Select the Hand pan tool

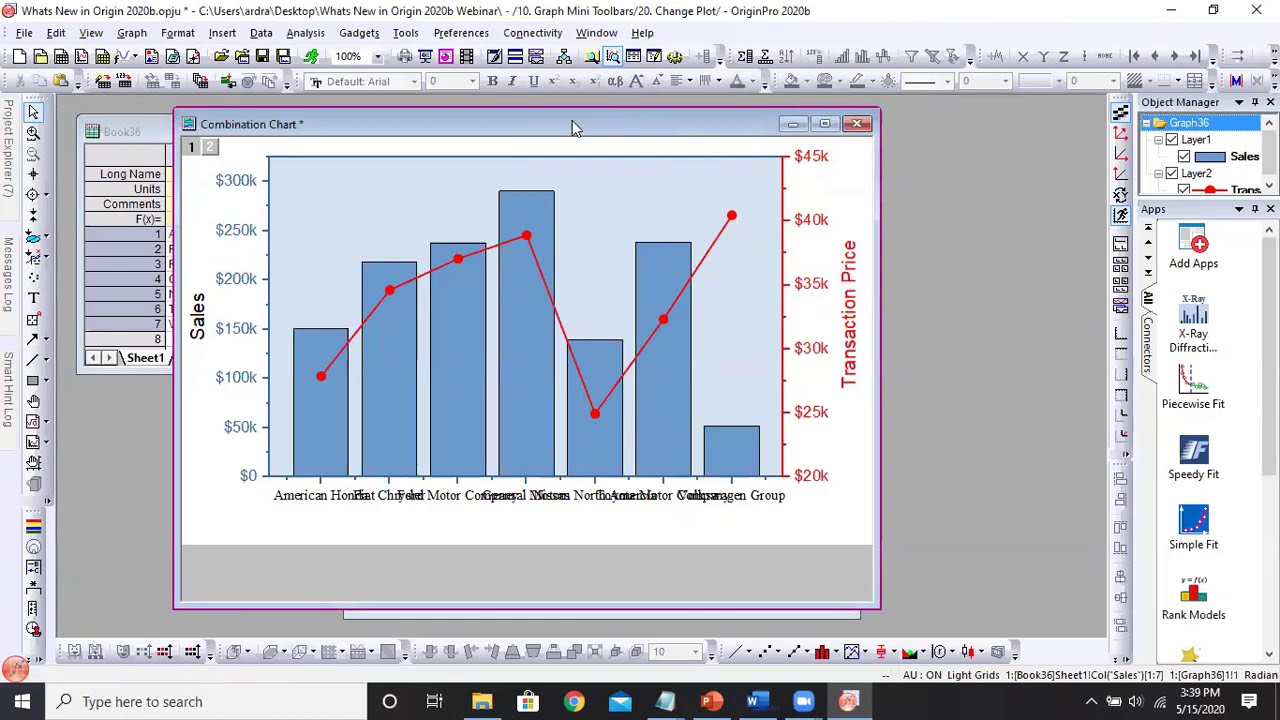[x=33, y=401]
